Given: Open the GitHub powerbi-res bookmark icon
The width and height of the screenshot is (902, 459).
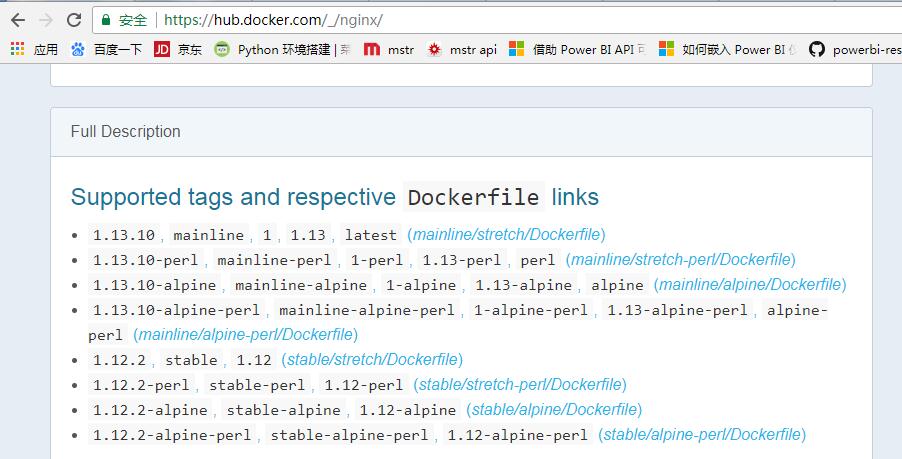Looking at the screenshot, I should tap(816, 49).
